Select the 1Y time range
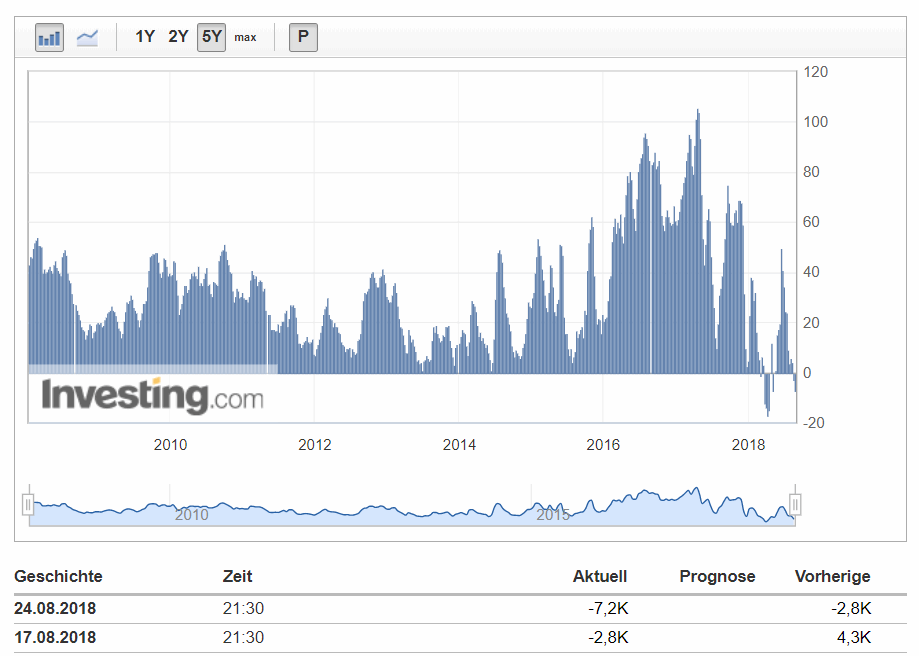 (145, 37)
